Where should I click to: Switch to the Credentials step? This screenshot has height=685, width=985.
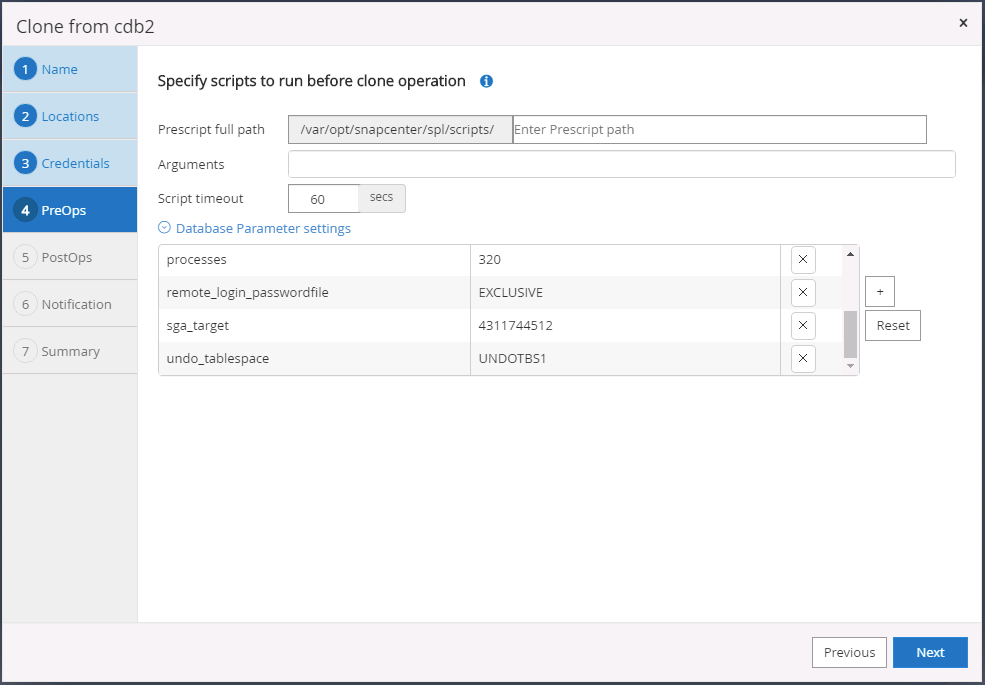click(x=75, y=163)
